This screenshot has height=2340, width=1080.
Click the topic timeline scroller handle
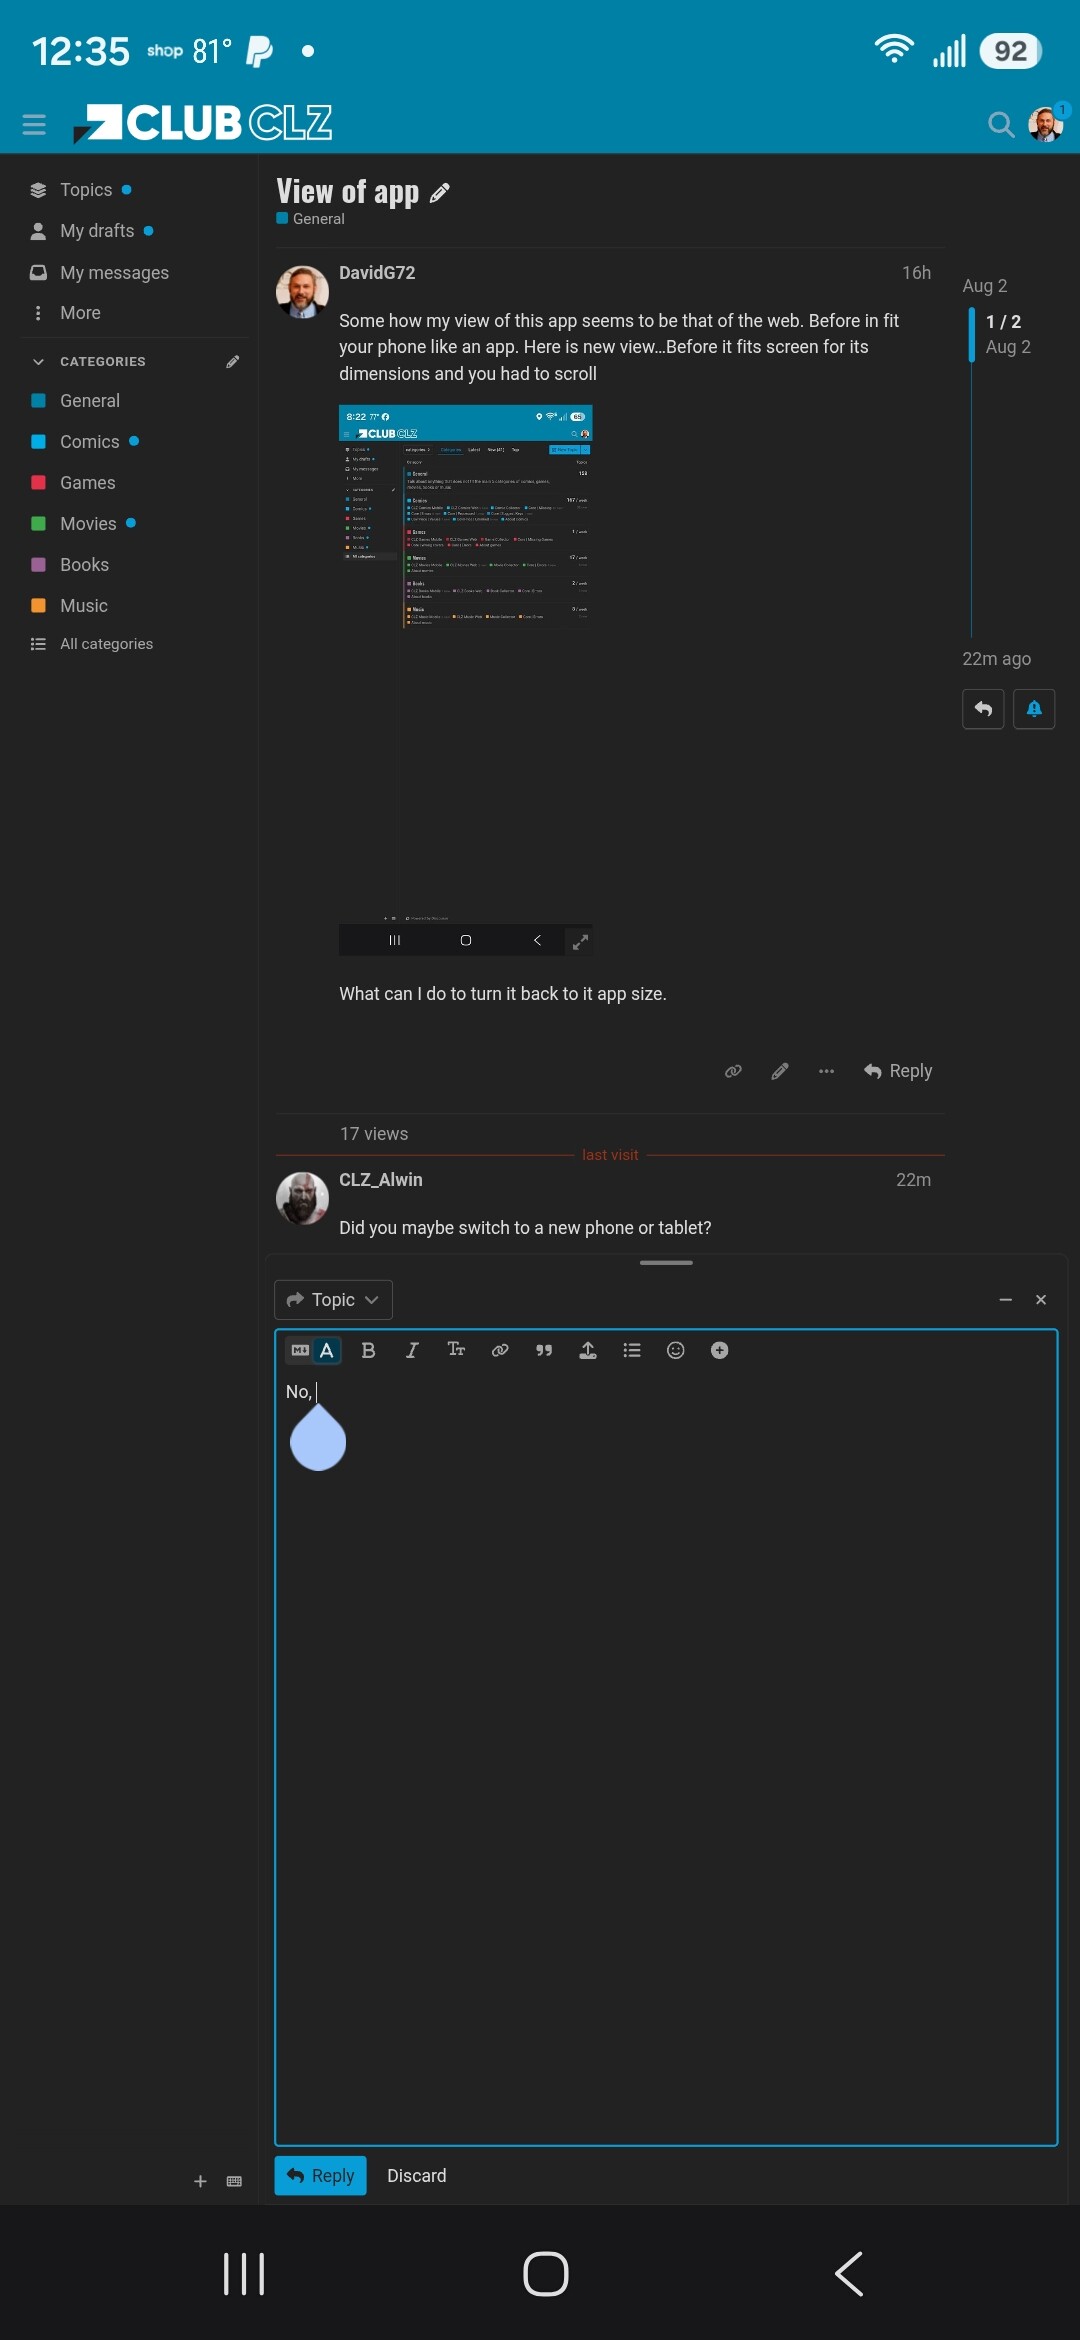point(972,334)
